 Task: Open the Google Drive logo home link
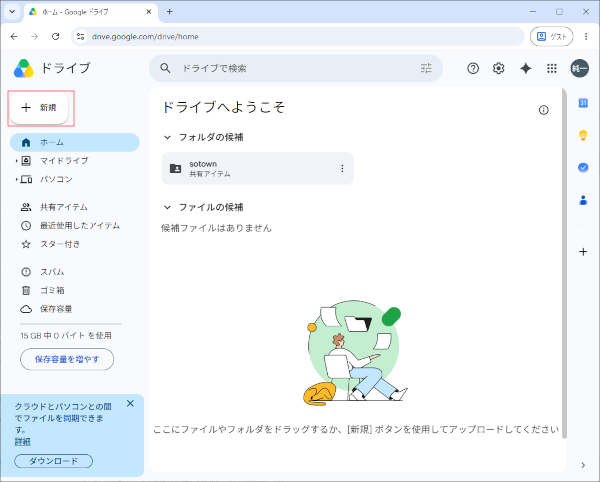[52, 68]
